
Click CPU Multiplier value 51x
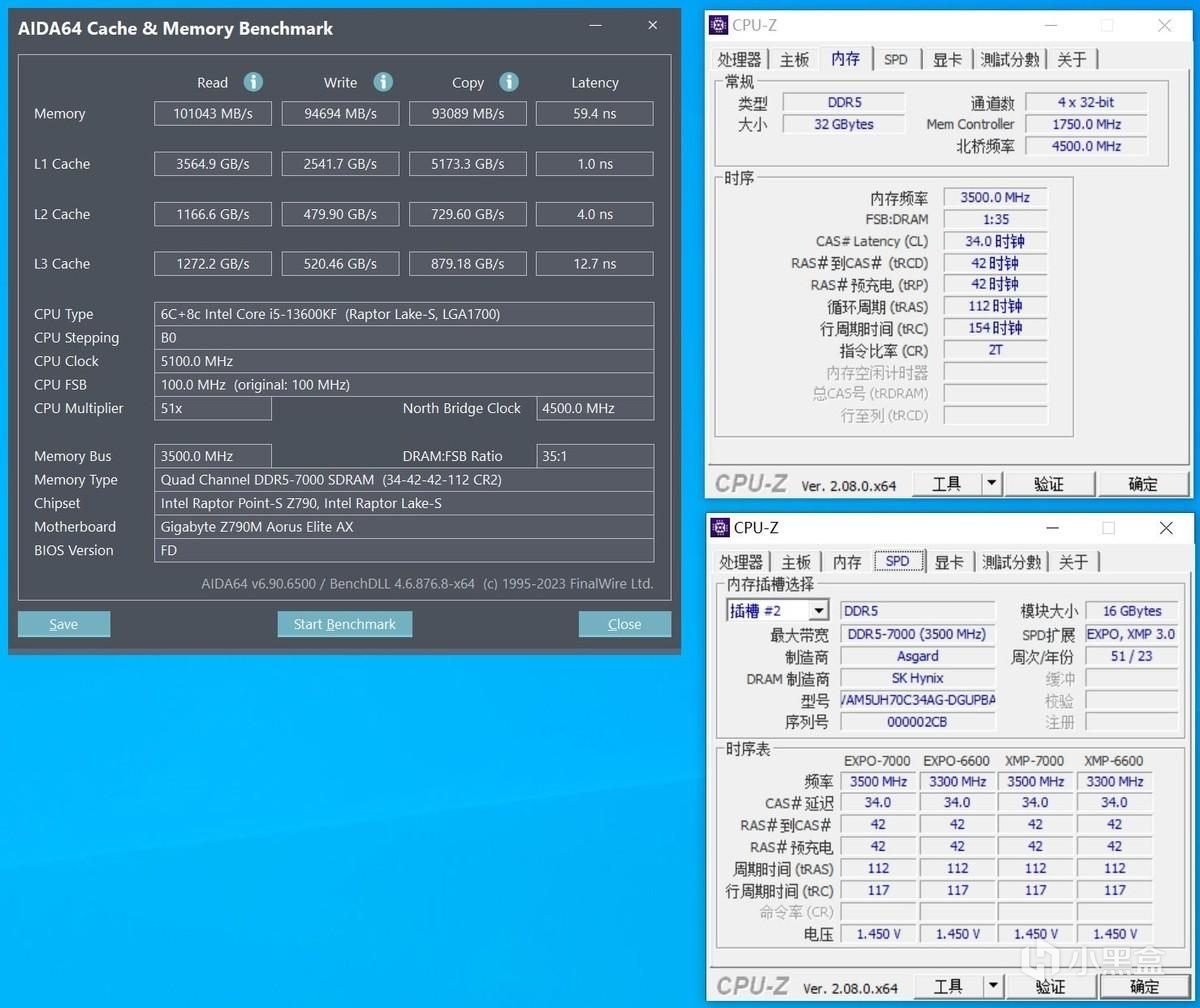pos(213,408)
